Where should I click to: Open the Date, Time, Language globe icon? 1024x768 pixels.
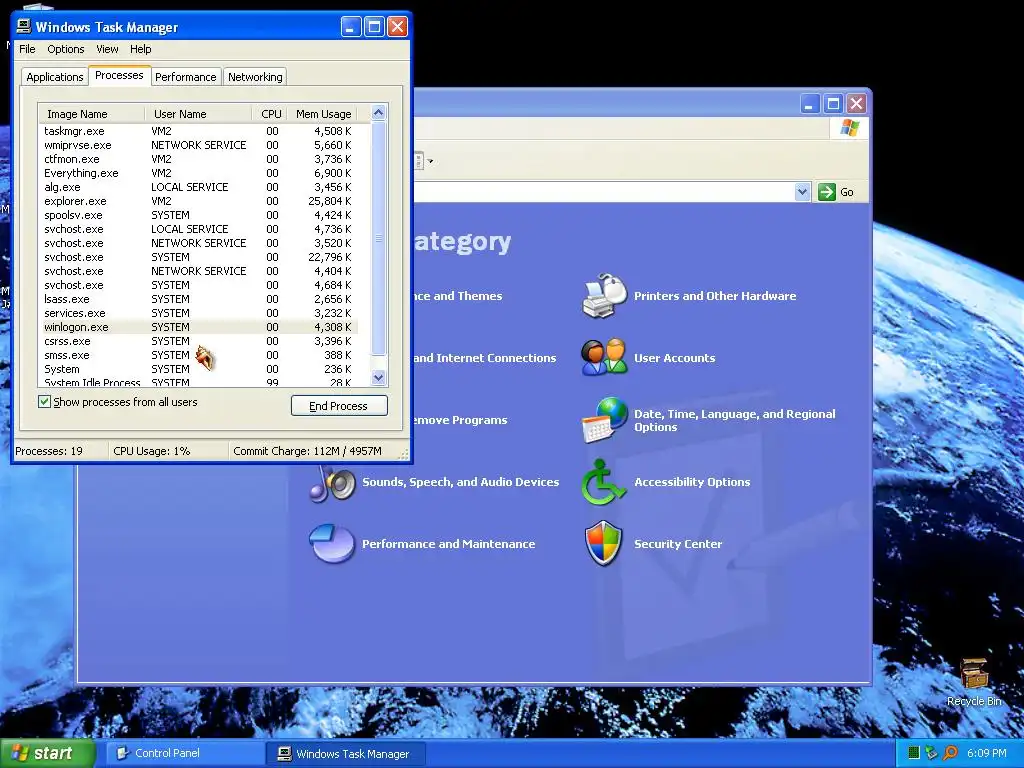click(x=604, y=420)
